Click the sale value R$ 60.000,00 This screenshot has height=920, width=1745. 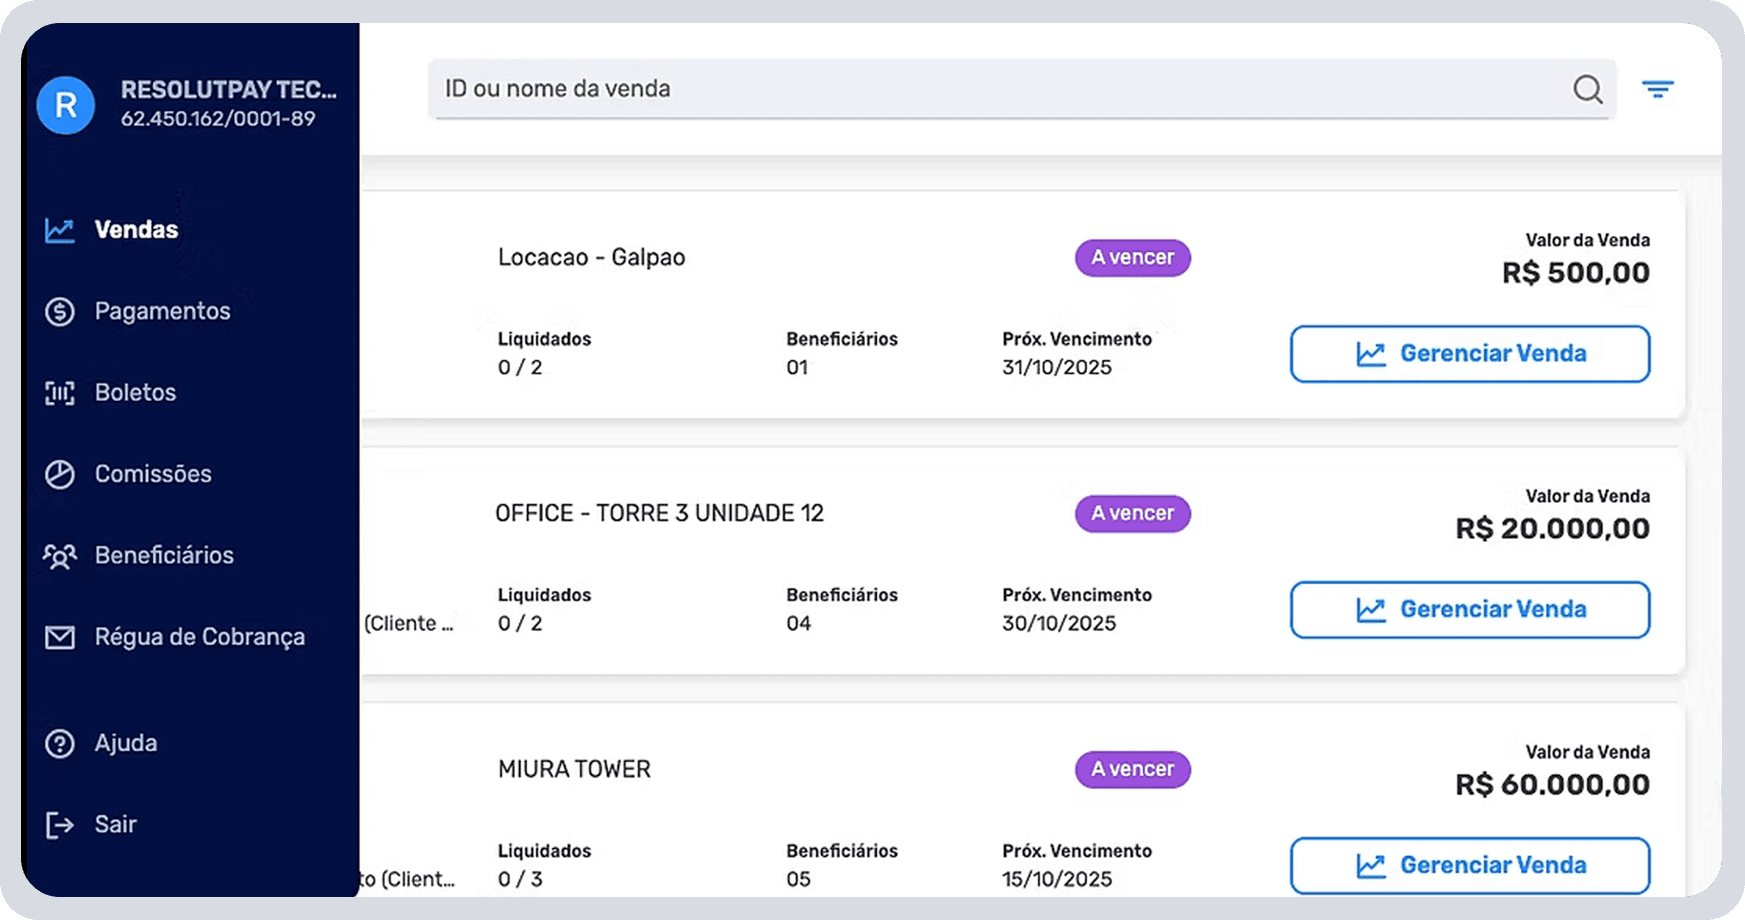click(1553, 785)
